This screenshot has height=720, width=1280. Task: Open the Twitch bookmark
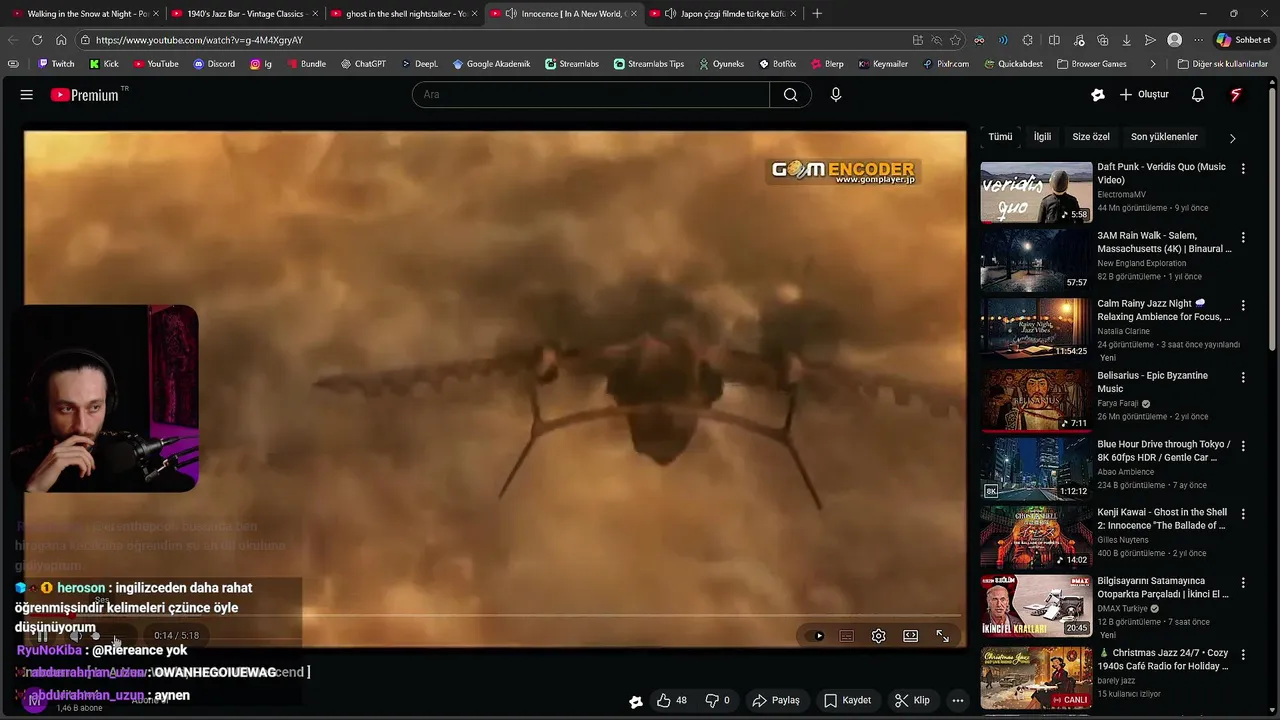tap(56, 64)
